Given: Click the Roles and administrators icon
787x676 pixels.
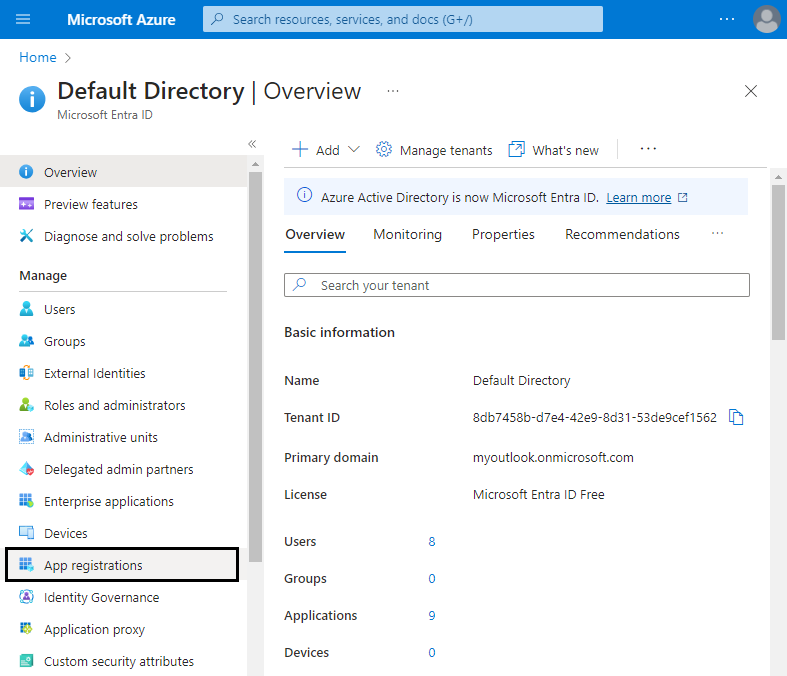Looking at the screenshot, I should tap(26, 404).
